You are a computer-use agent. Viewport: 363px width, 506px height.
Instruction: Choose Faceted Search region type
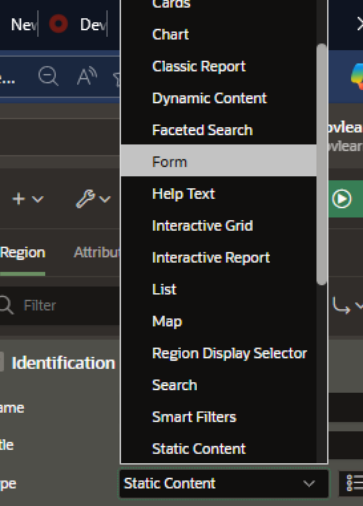tap(218, 130)
